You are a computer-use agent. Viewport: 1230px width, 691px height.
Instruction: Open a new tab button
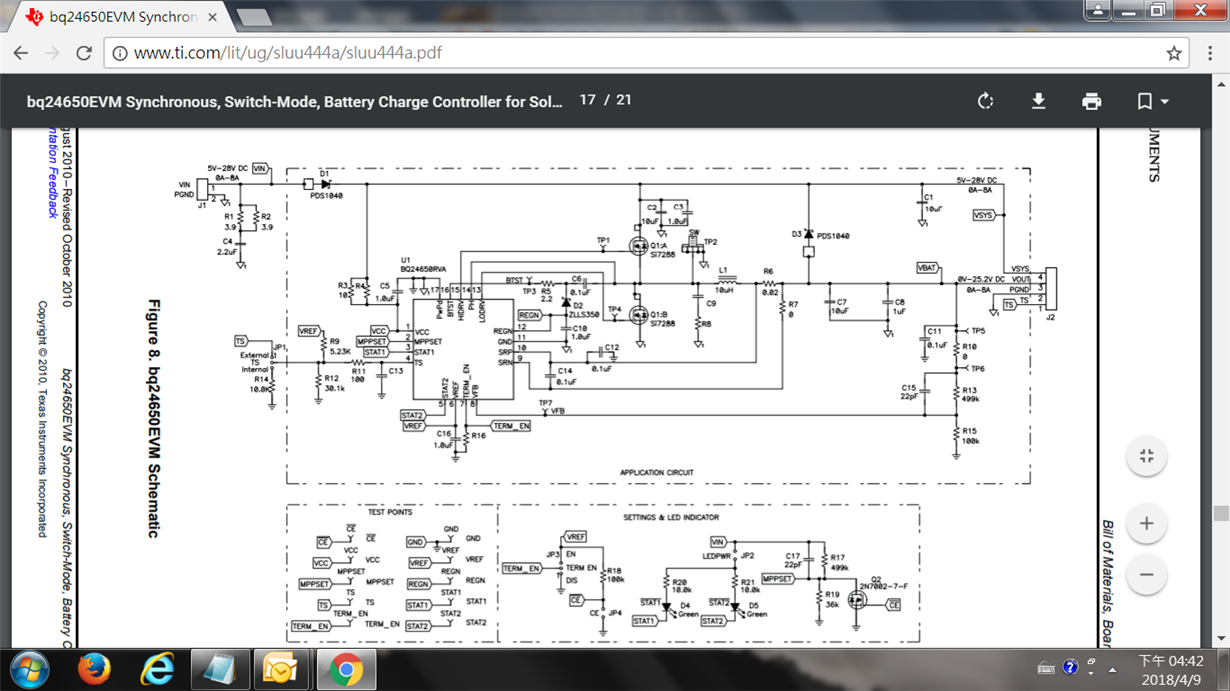click(x=254, y=17)
